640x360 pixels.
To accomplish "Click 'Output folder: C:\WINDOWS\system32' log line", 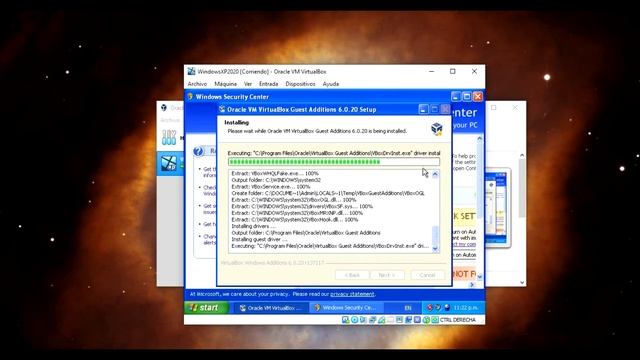I will click(276, 180).
